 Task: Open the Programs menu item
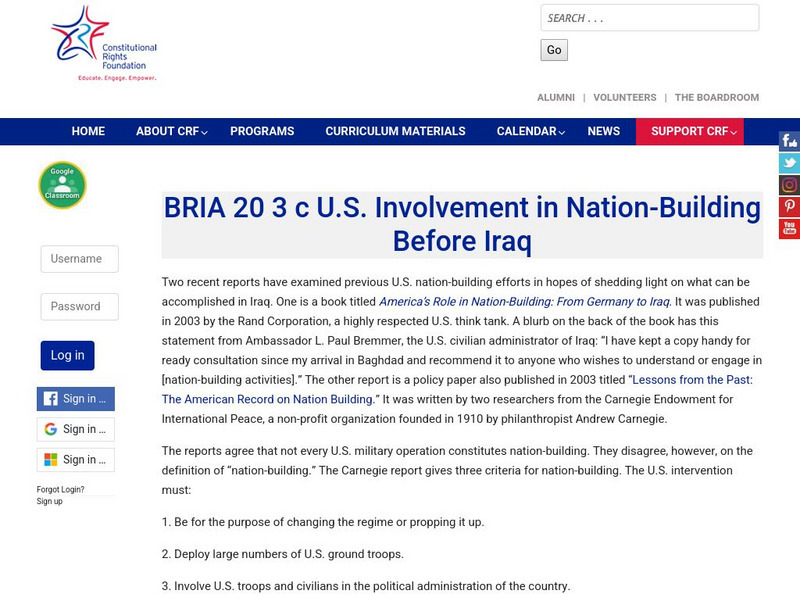pyautogui.click(x=262, y=131)
